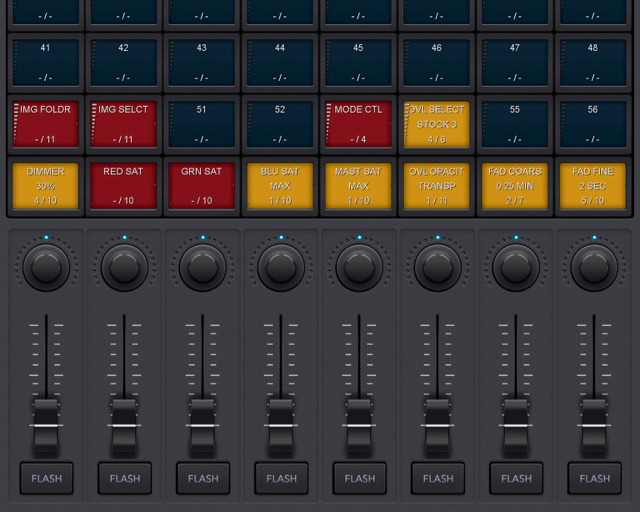Click the rotary knob below BLU SAT

[281, 267]
